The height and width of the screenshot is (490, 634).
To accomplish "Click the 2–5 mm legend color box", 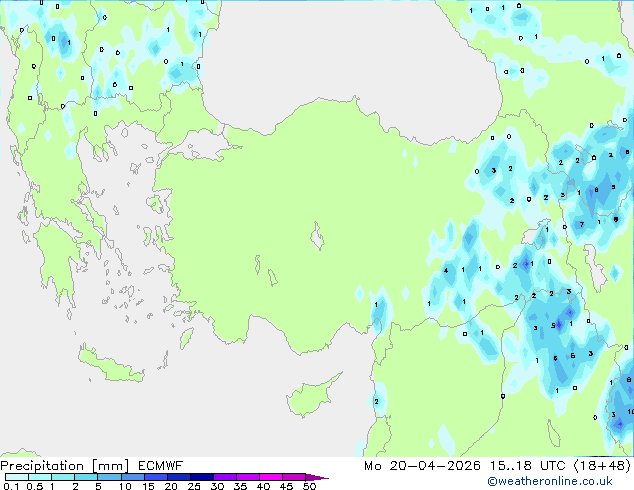I will 86,477.
